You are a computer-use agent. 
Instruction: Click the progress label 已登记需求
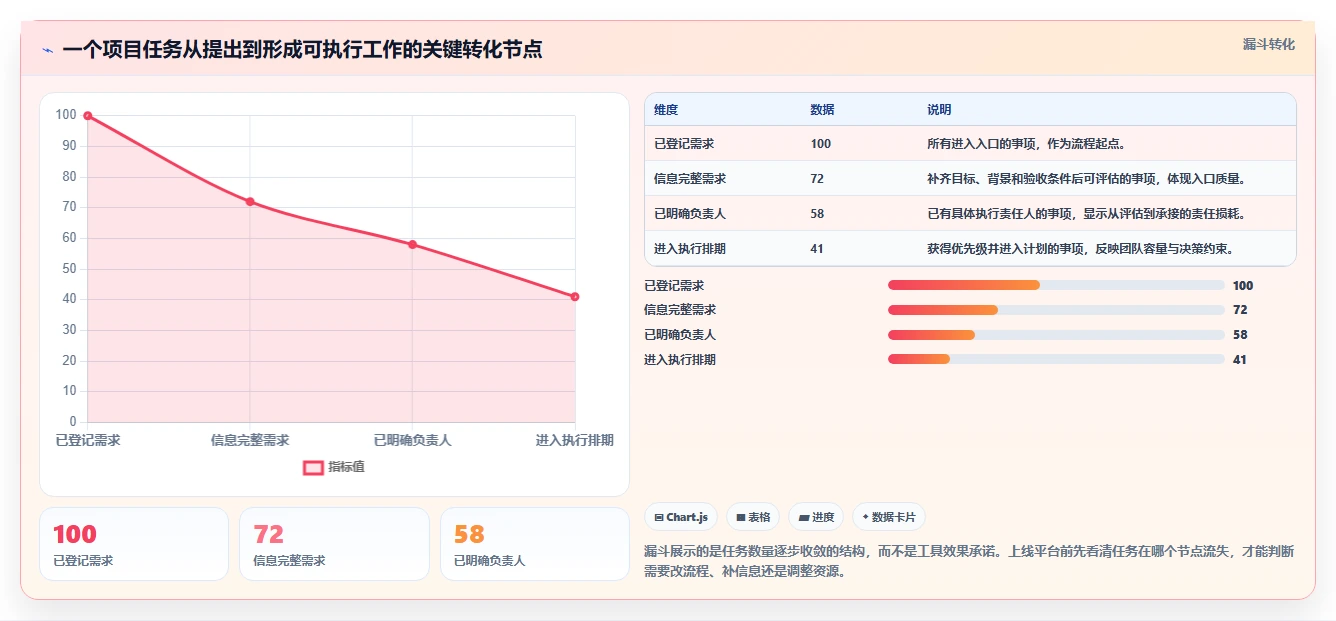click(674, 286)
